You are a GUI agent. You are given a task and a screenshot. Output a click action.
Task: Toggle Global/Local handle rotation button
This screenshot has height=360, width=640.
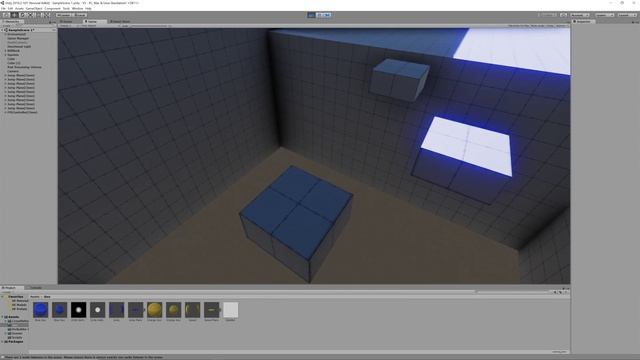point(80,15)
